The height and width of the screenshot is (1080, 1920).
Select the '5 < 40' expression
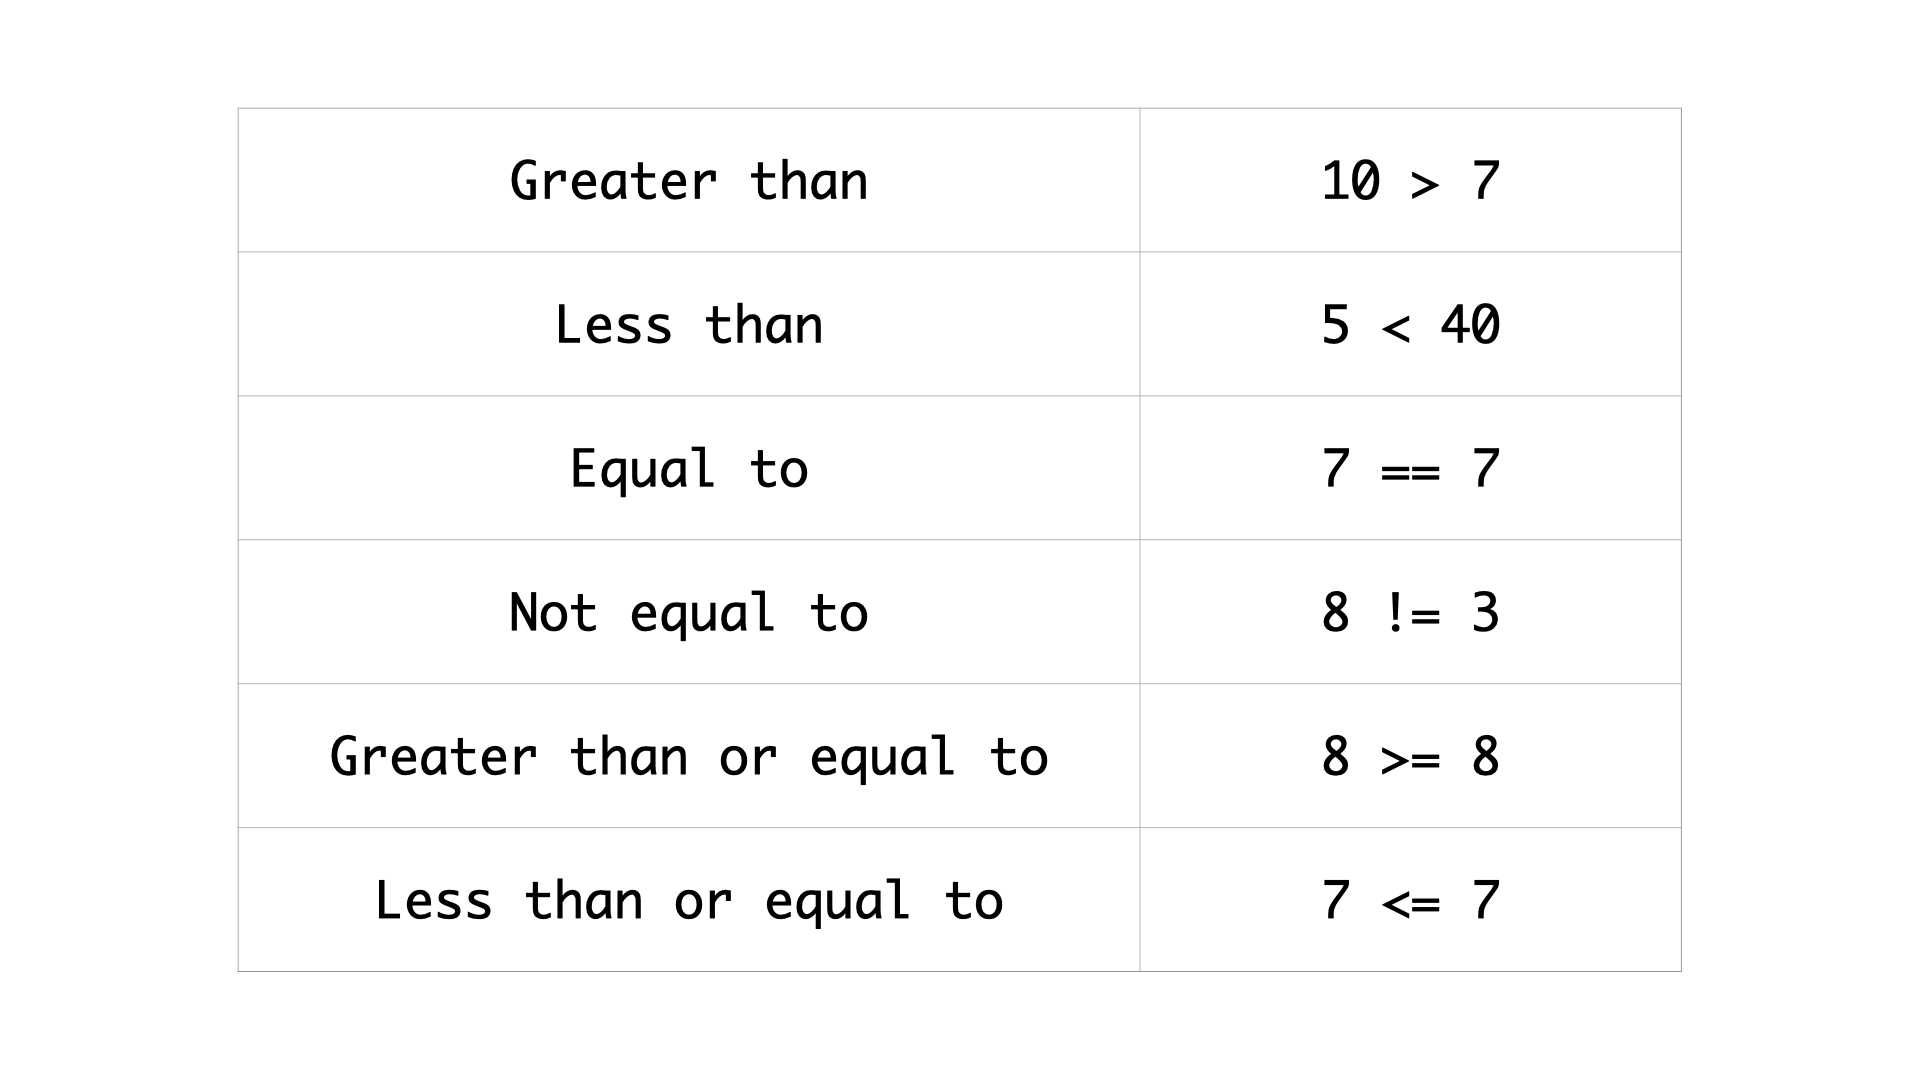click(x=1410, y=325)
